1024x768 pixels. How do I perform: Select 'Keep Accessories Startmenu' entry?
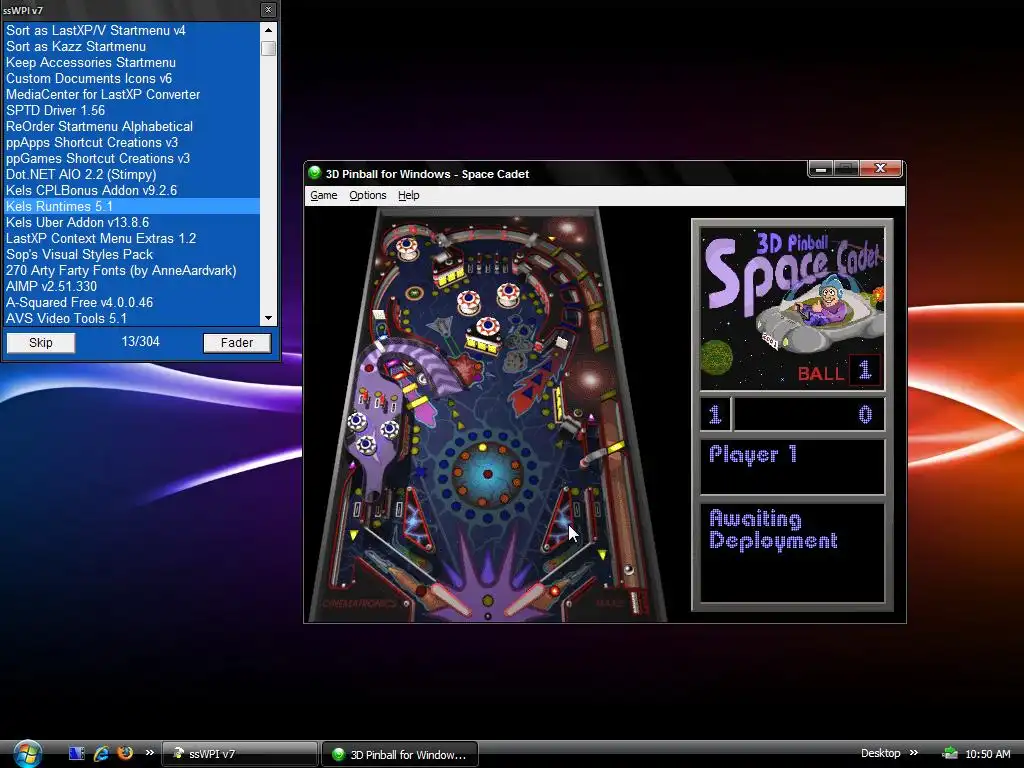132,62
